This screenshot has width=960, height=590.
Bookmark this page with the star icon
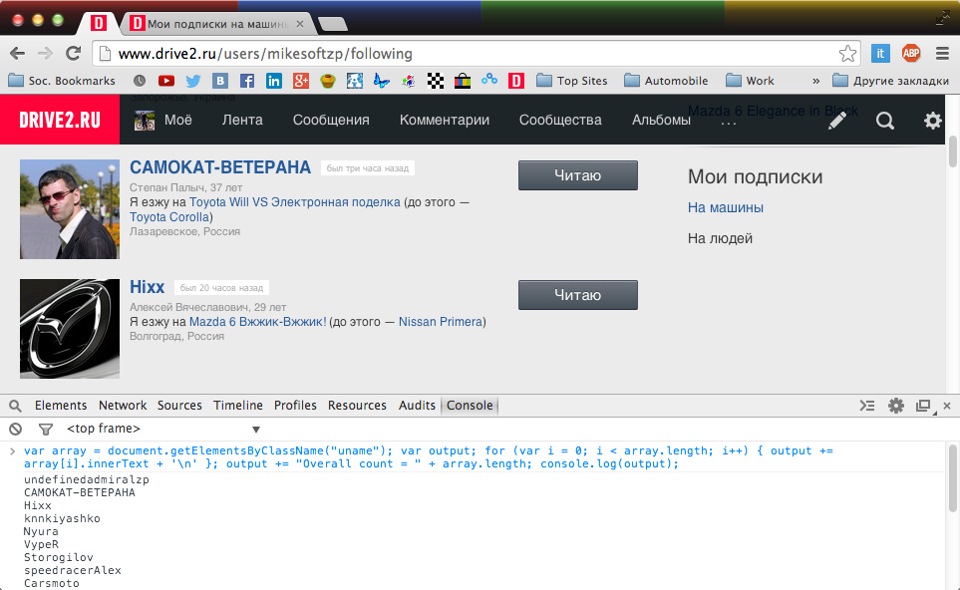[x=847, y=54]
